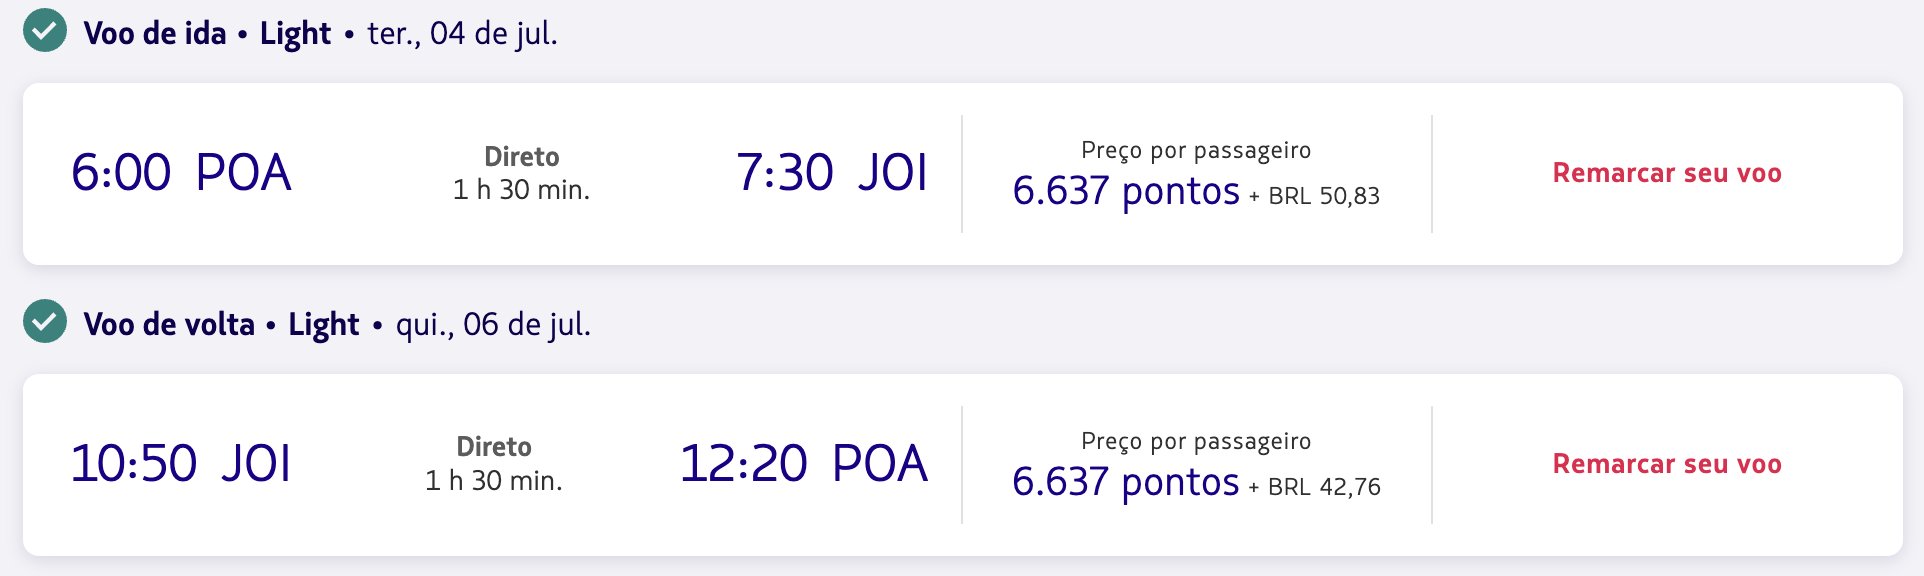Click return price 6.637 pontos + BRL 42,76
The image size is (1924, 576).
1196,481
